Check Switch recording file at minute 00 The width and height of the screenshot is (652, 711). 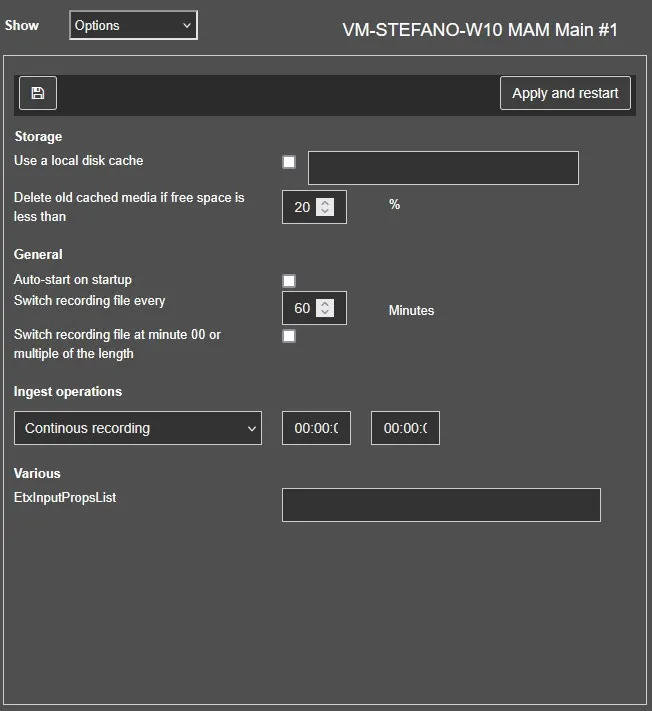pyautogui.click(x=289, y=336)
